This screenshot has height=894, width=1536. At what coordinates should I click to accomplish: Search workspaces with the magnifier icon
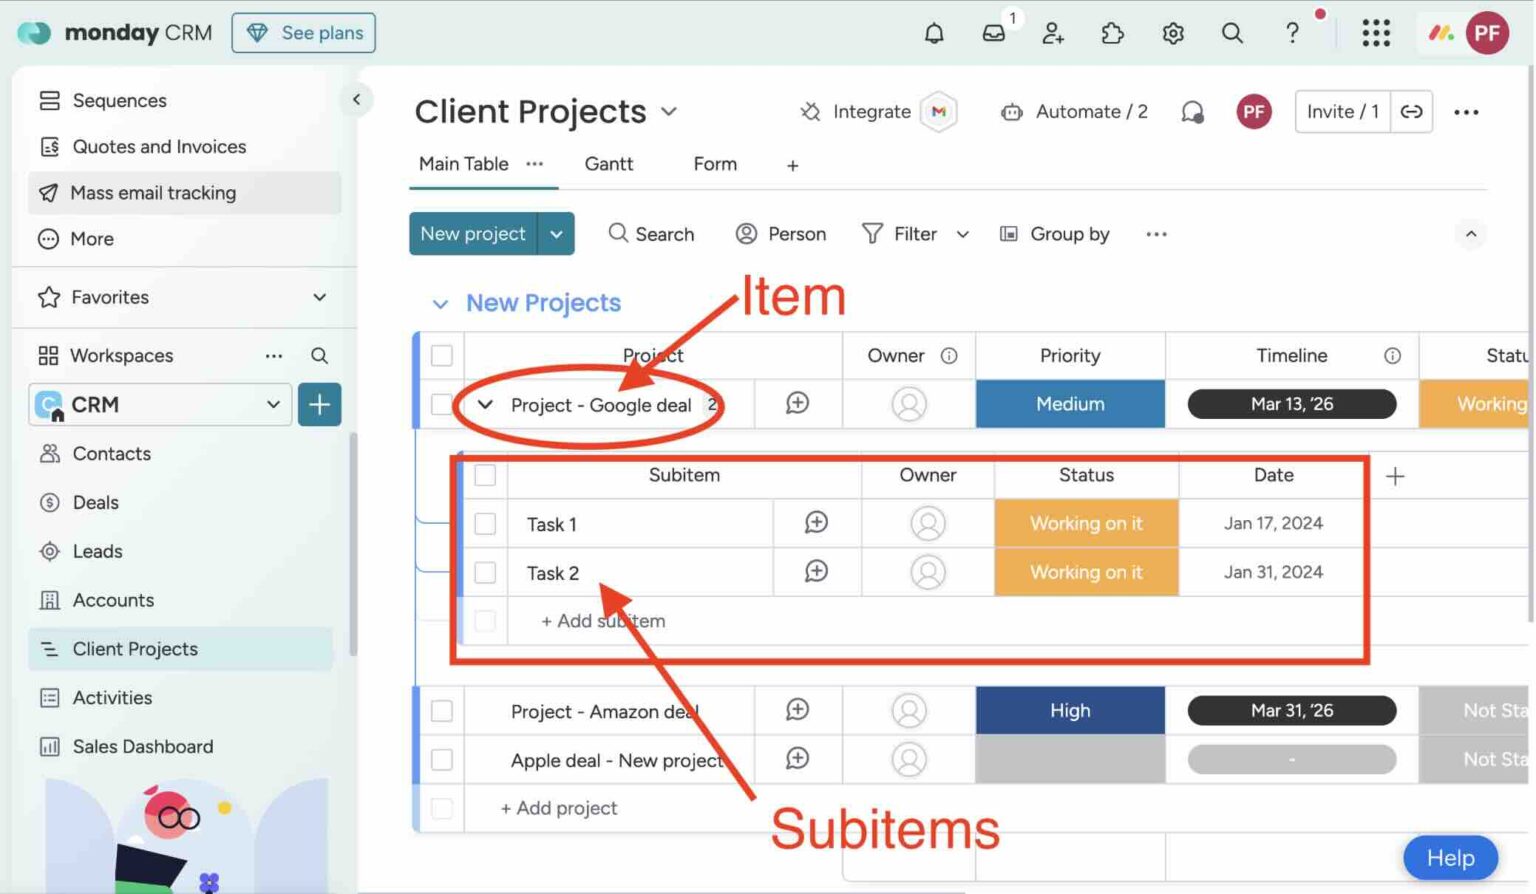tap(319, 356)
